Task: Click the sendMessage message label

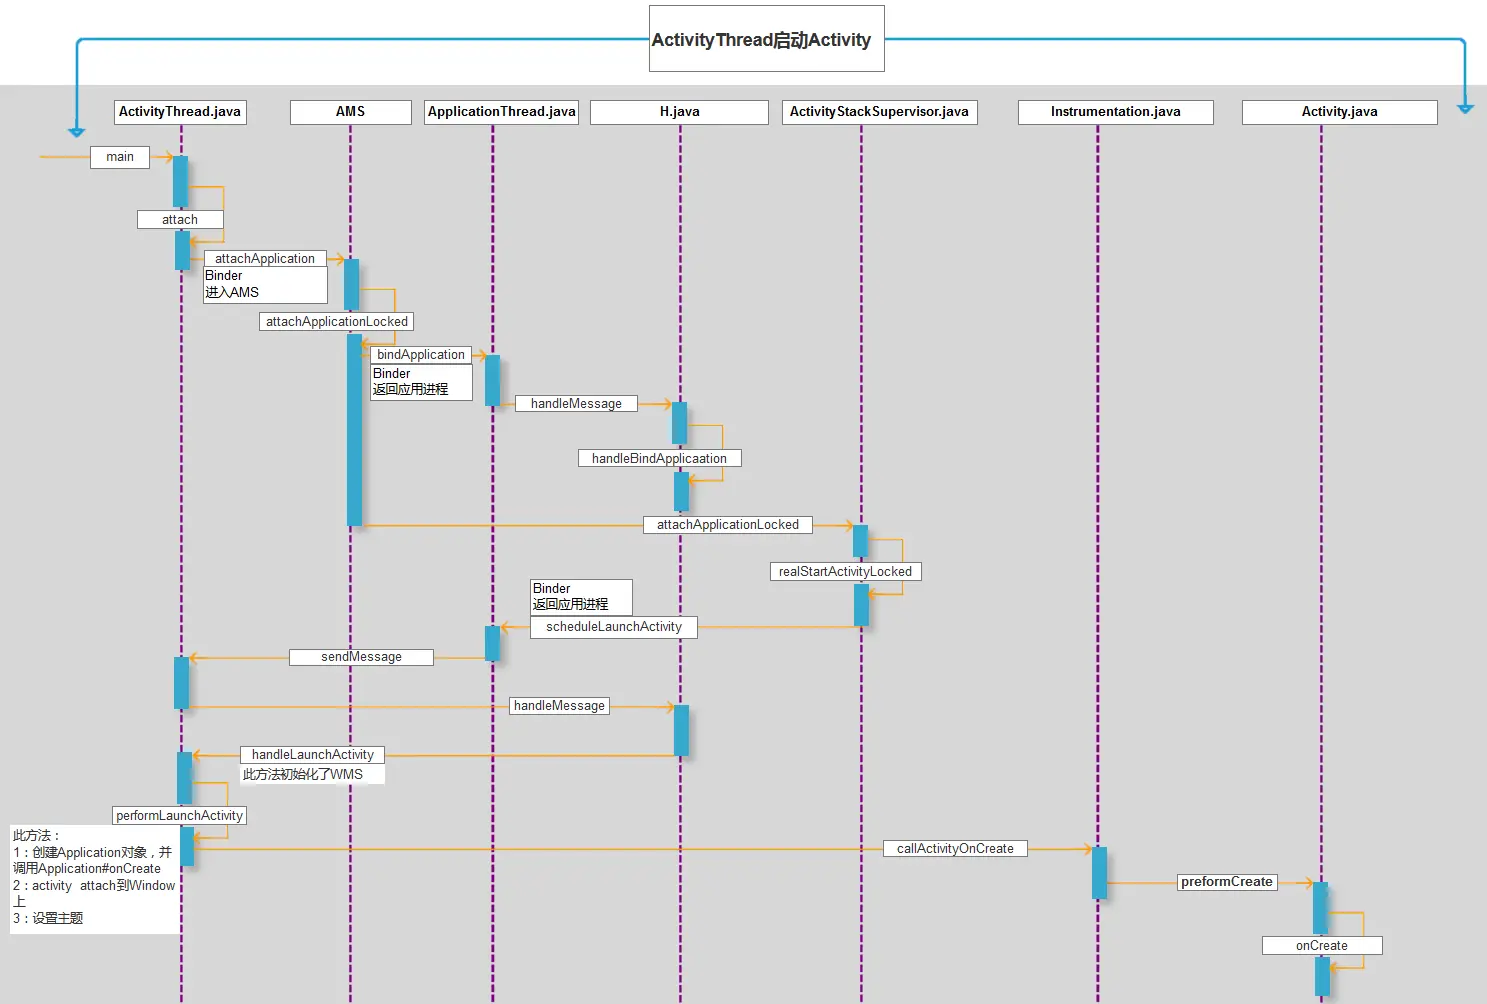Action: tap(361, 657)
